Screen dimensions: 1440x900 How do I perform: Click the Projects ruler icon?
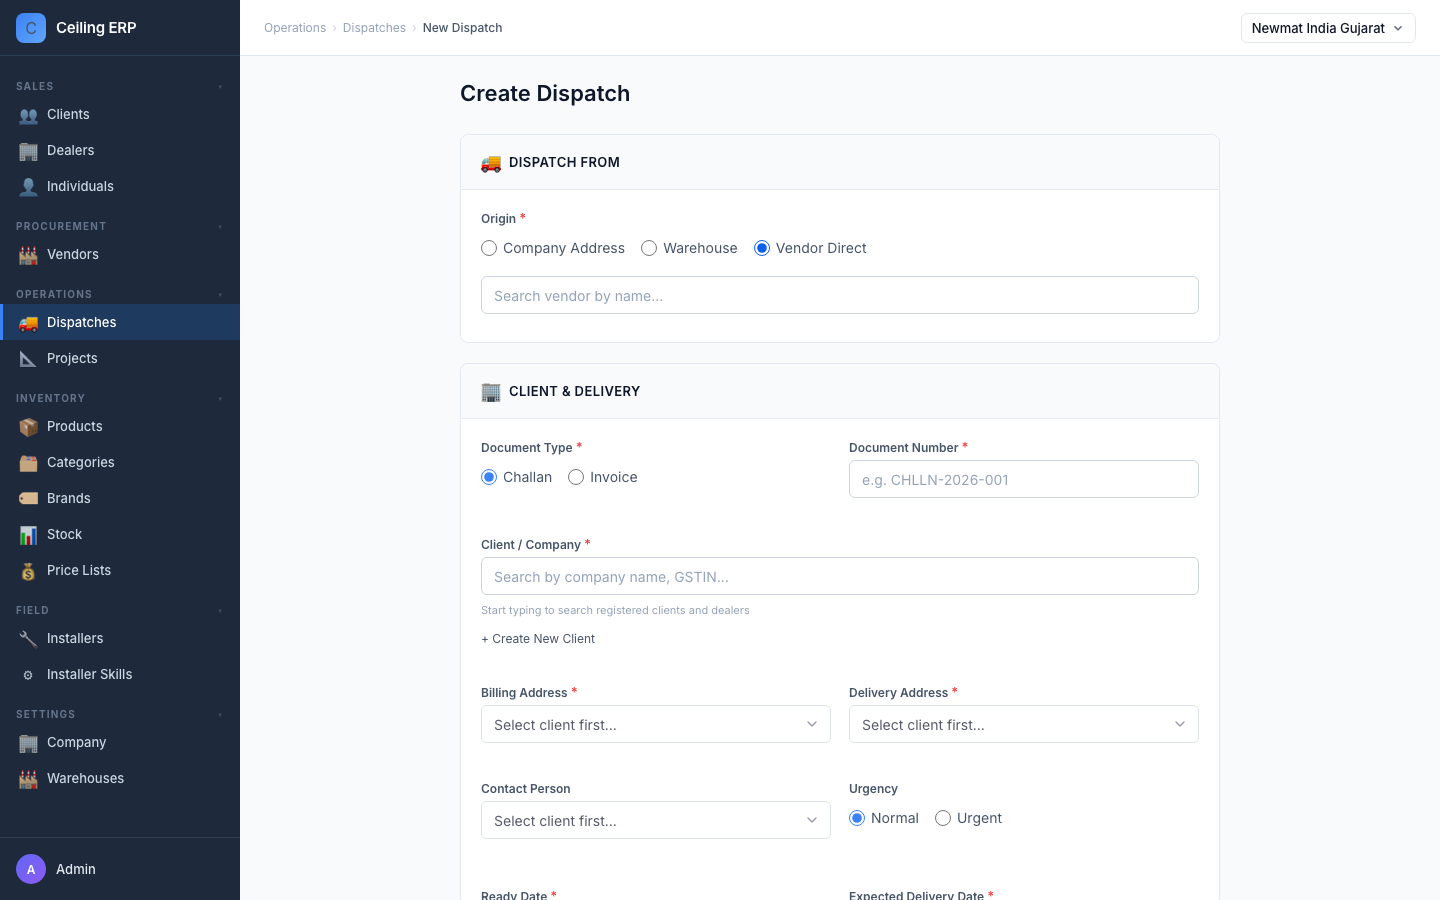[28, 359]
